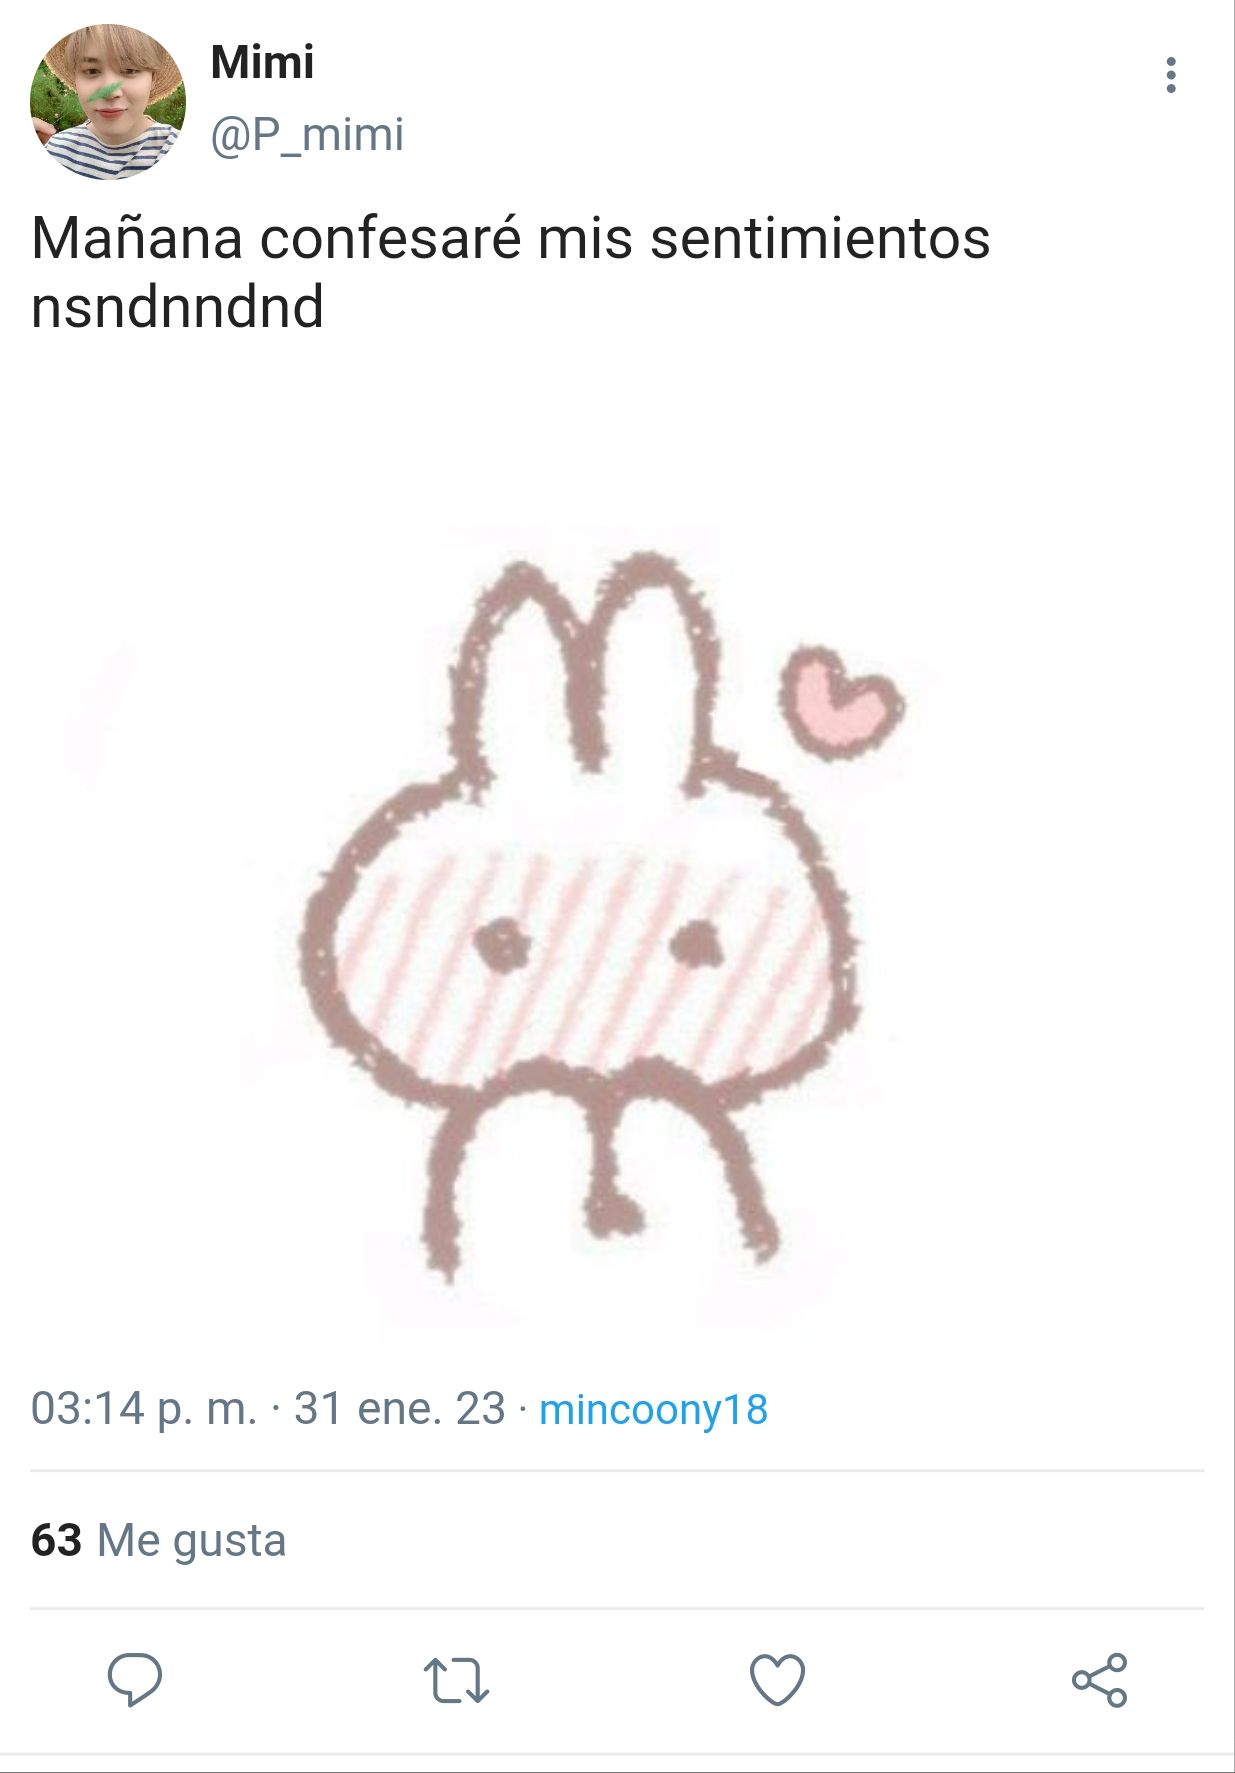Tap the word nsndnndnd in the tweet
Viewport: 1235px width, 1773px height.
(178, 306)
